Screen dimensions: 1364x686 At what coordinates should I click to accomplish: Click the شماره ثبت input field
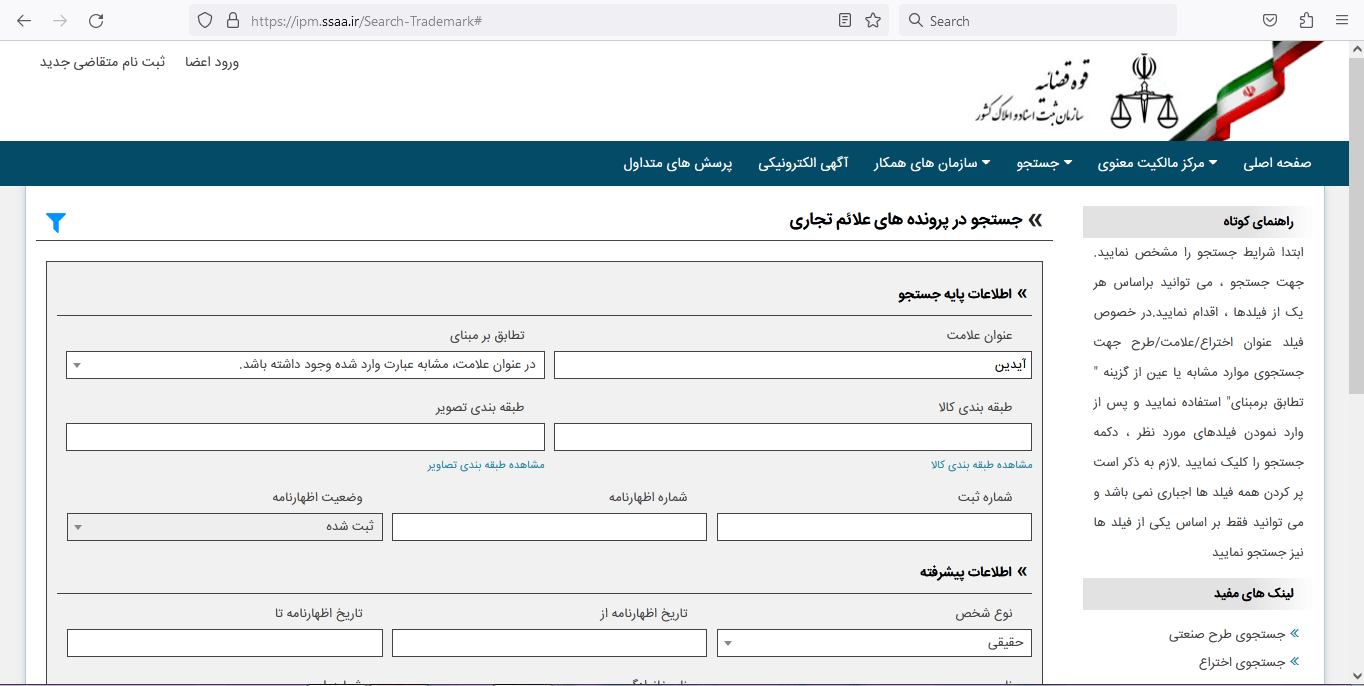(873, 526)
